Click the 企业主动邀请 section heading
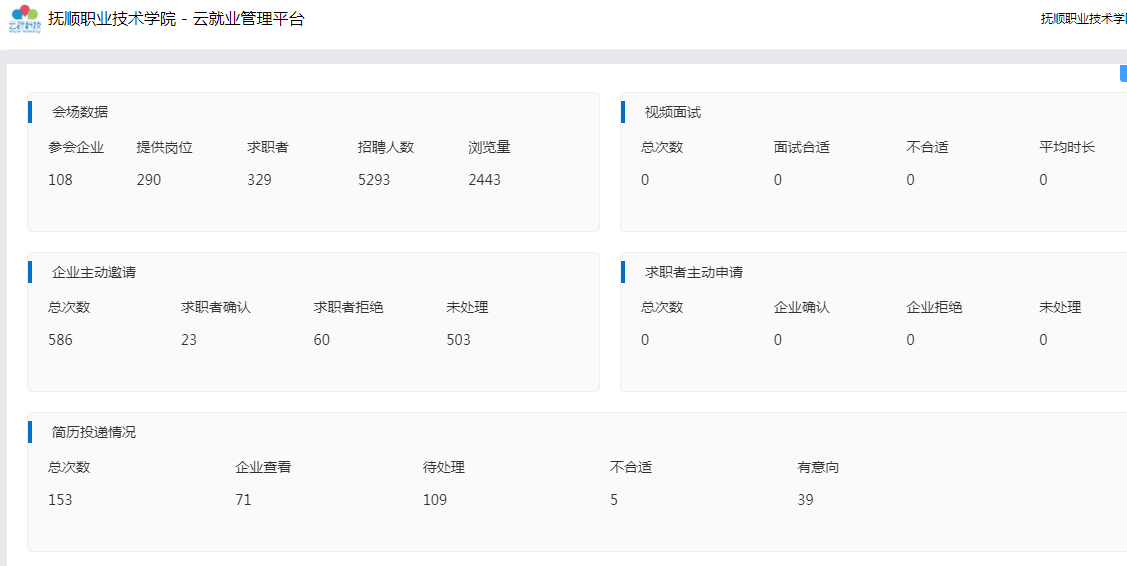1127x566 pixels. click(94, 272)
